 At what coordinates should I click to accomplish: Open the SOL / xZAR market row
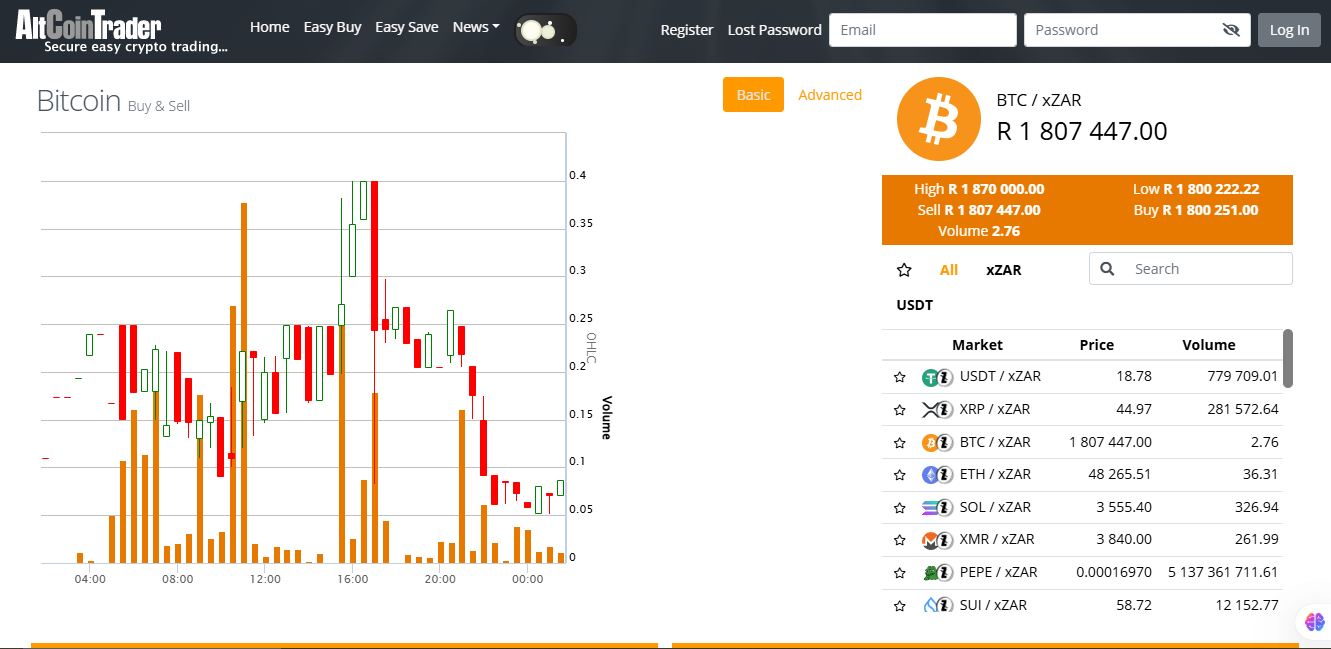pyautogui.click(x=1082, y=508)
